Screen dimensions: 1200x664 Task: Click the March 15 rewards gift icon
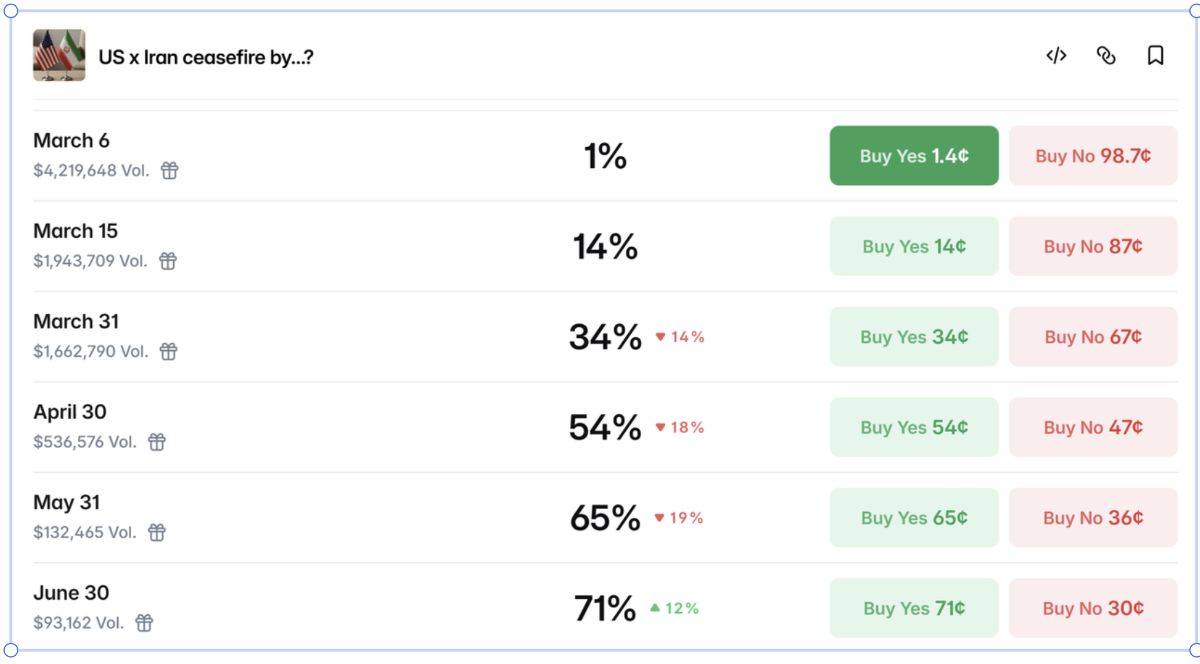pyautogui.click(x=168, y=261)
